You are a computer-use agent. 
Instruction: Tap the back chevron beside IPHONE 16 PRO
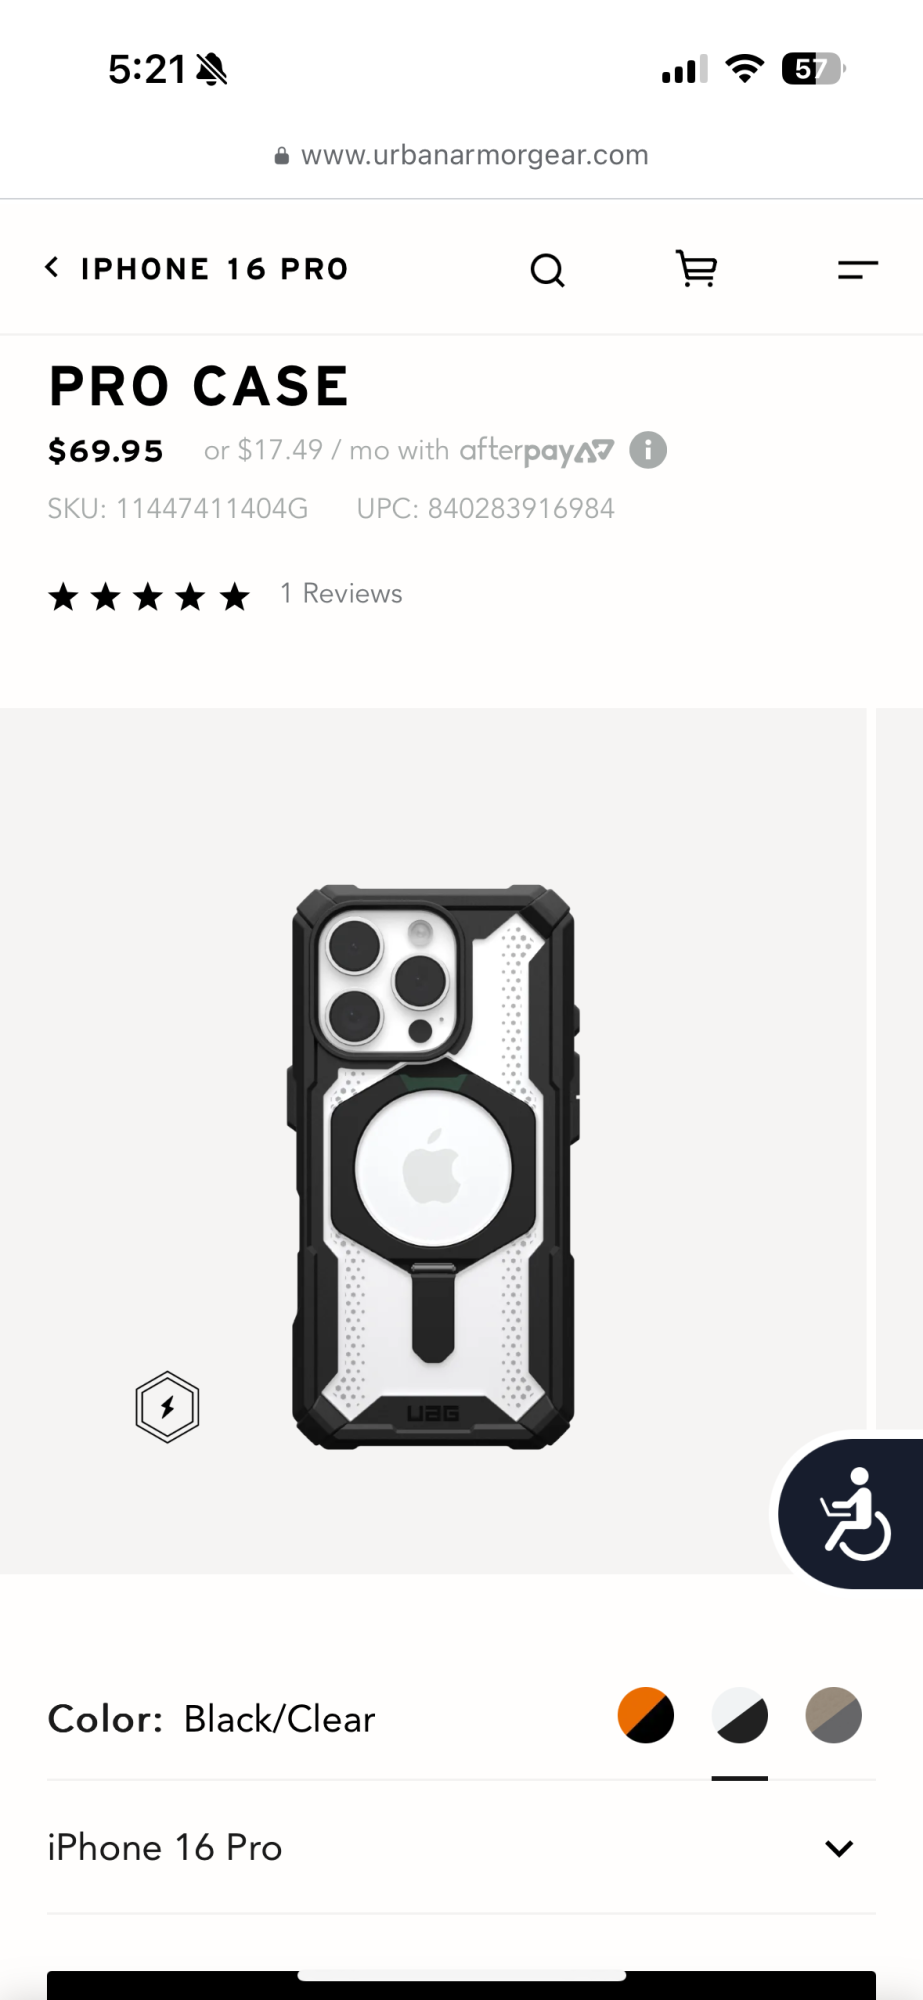52,268
